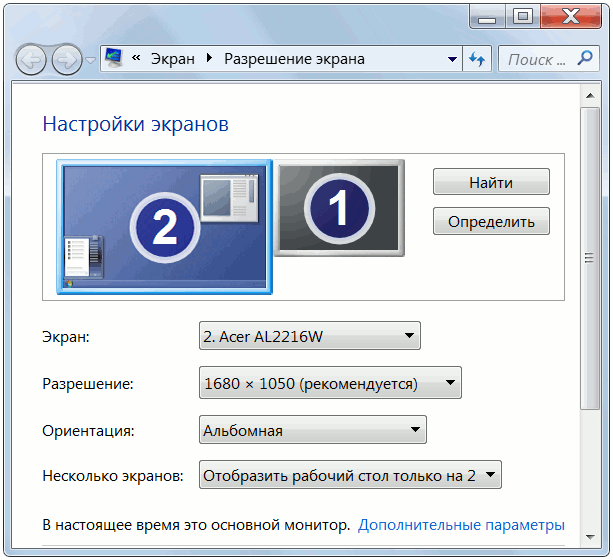
Task: Click the scroll up arrow
Action: 590,96
